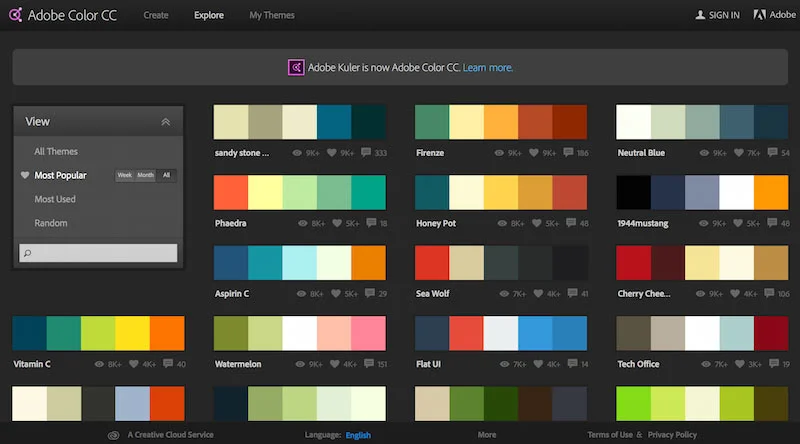This screenshot has height=444, width=800.
Task: Click the dark red swatch in Tech Office palette
Action: tap(771, 333)
